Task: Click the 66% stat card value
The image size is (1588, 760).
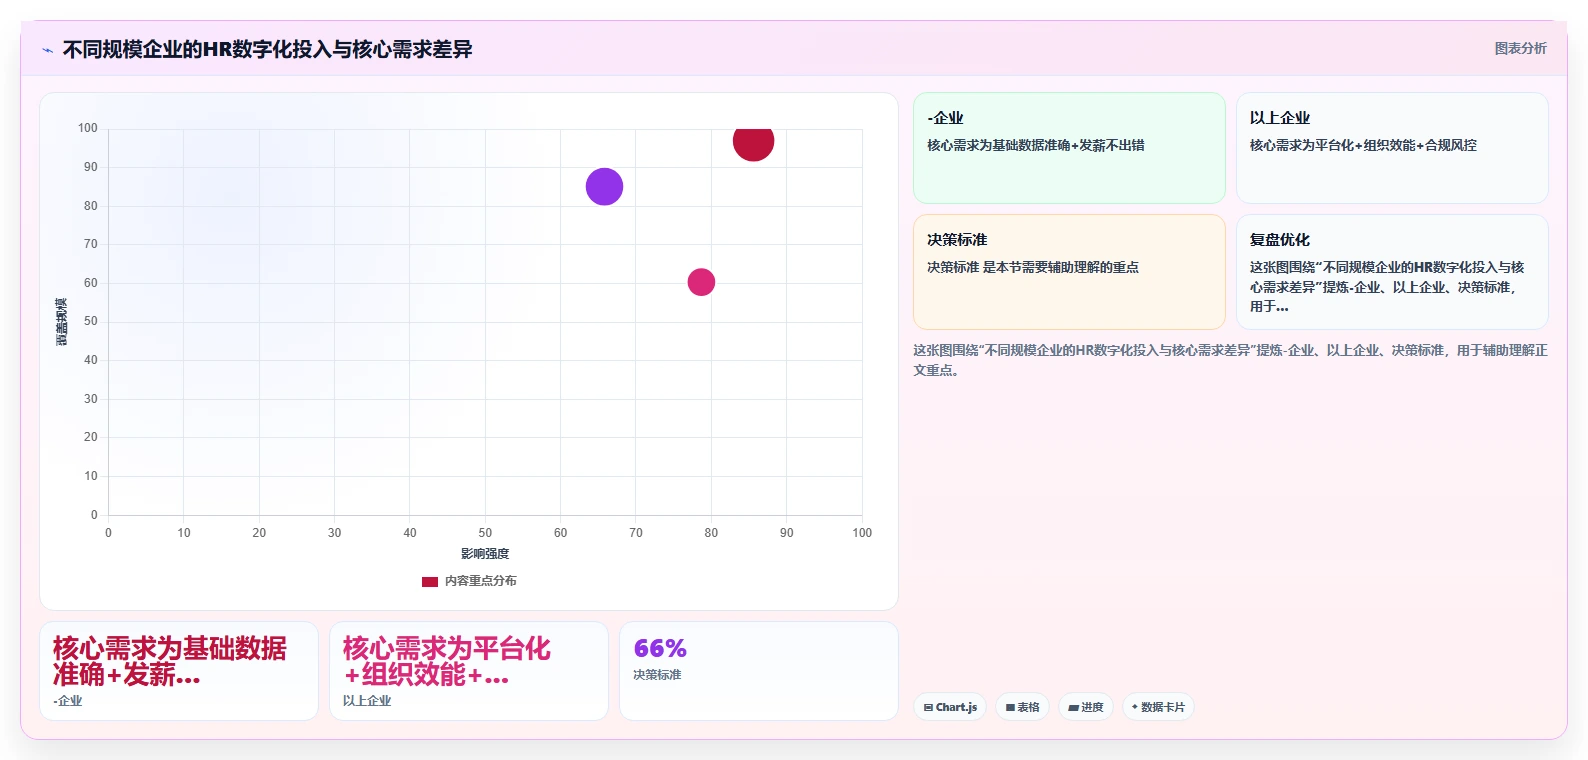Action: tap(660, 648)
